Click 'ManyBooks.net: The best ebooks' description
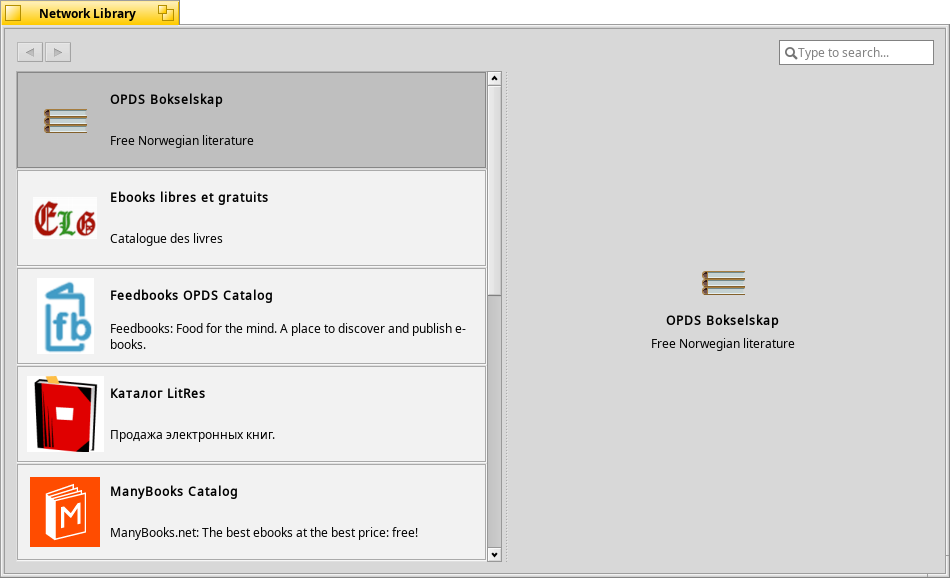The width and height of the screenshot is (950, 578). (264, 533)
